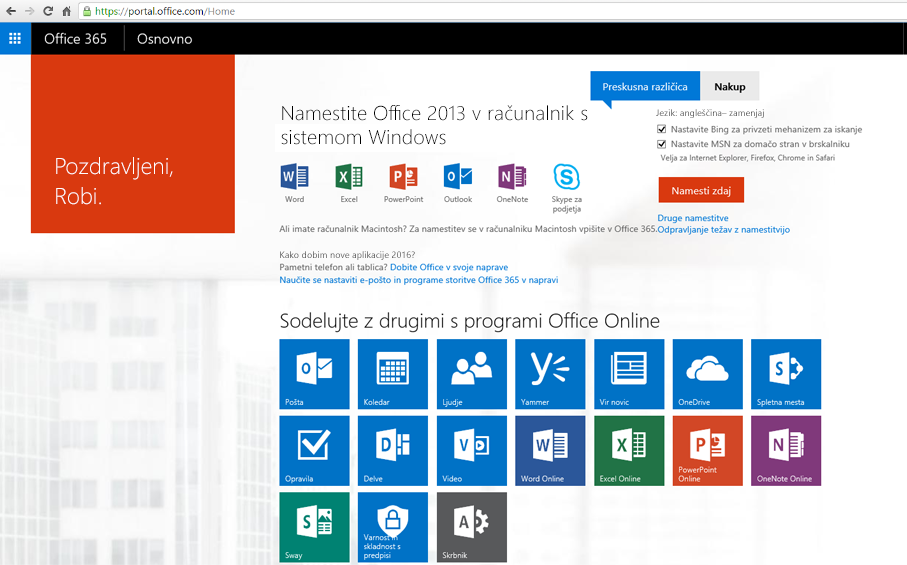
Task: Open Naučite se nastaviti e-pošto link
Action: (419, 280)
